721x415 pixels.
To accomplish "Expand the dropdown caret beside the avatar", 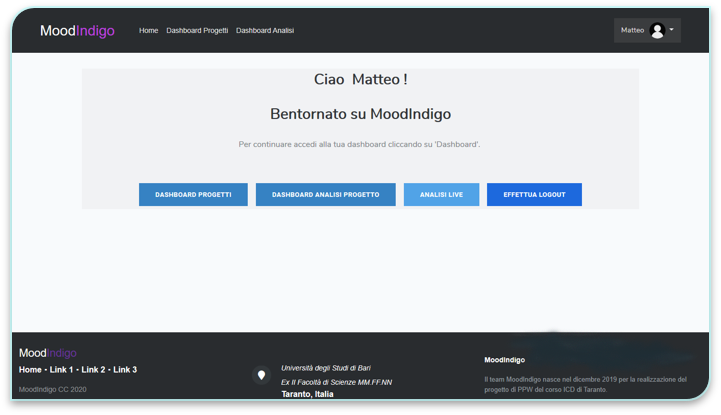I will [x=672, y=30].
